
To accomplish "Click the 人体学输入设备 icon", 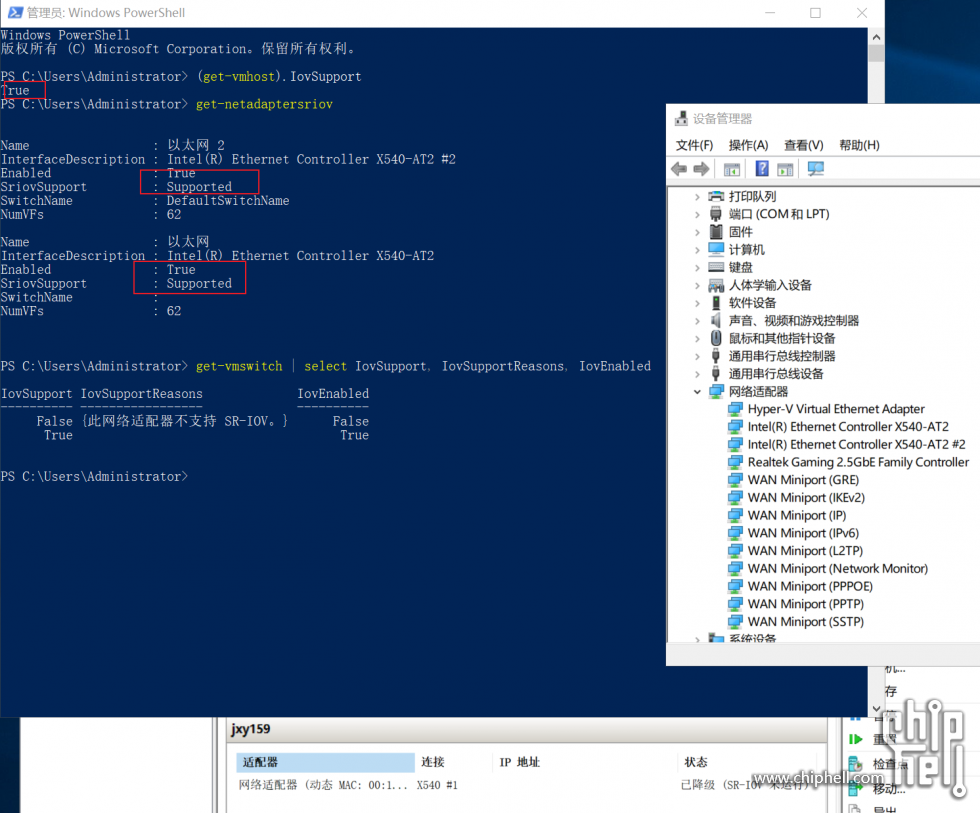I will [x=716, y=286].
